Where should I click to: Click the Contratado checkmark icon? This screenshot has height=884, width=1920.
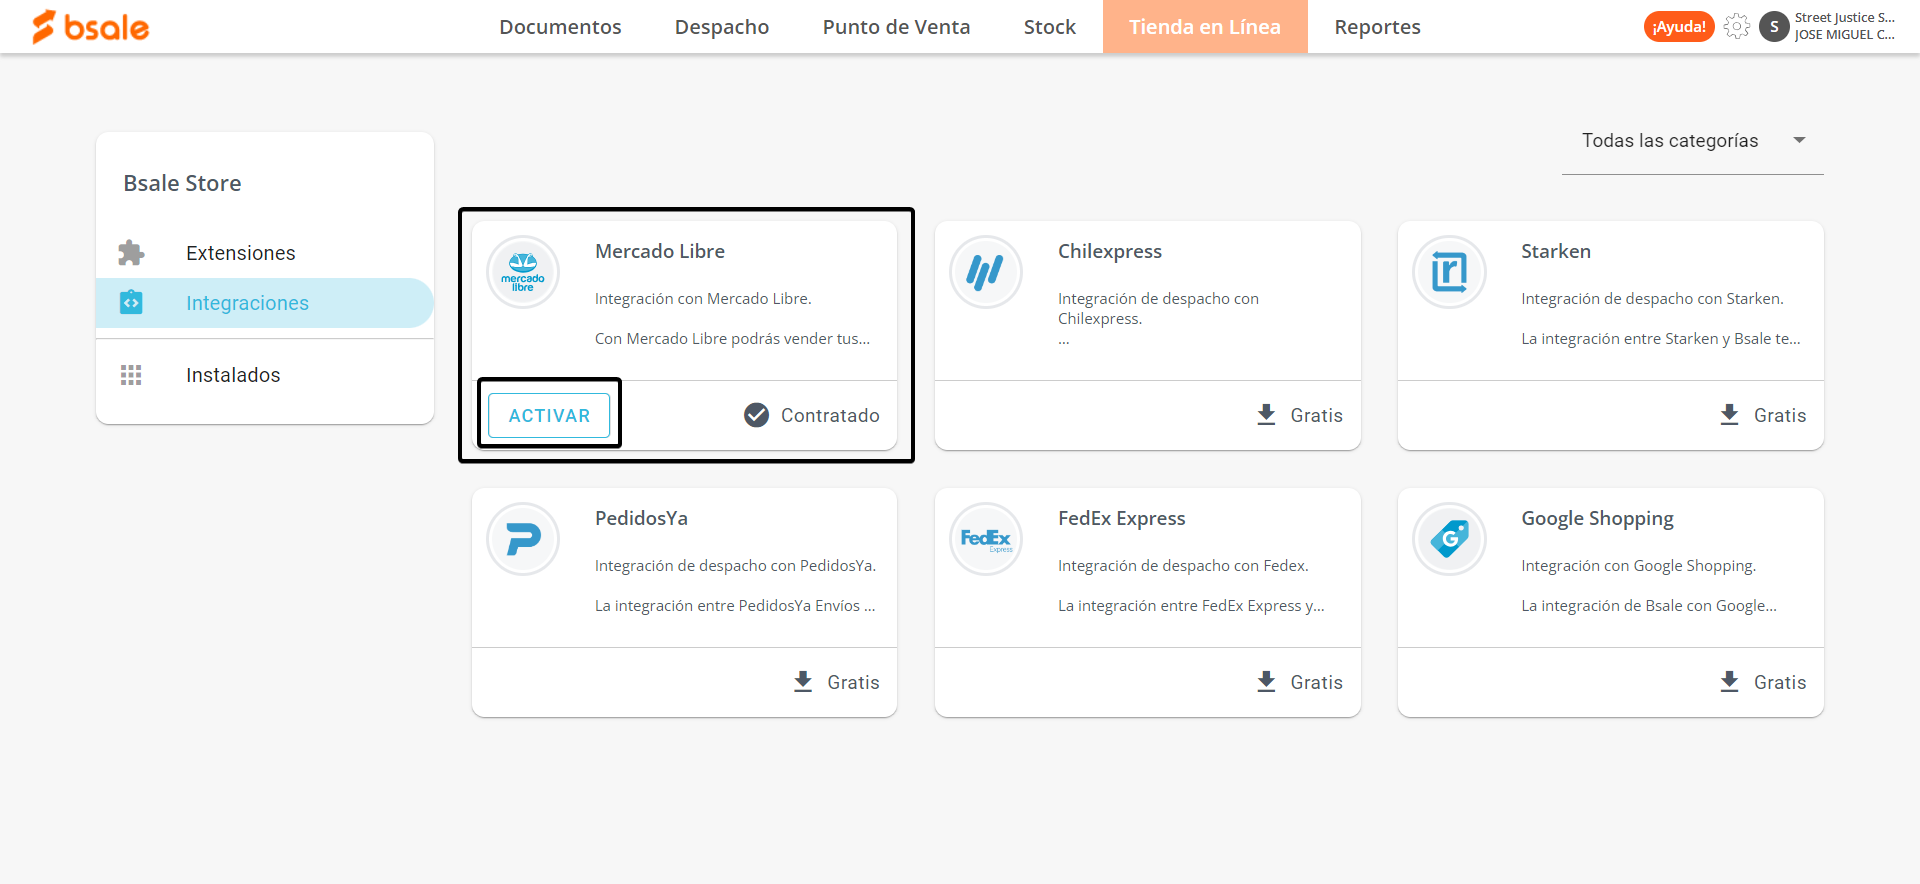tap(757, 415)
